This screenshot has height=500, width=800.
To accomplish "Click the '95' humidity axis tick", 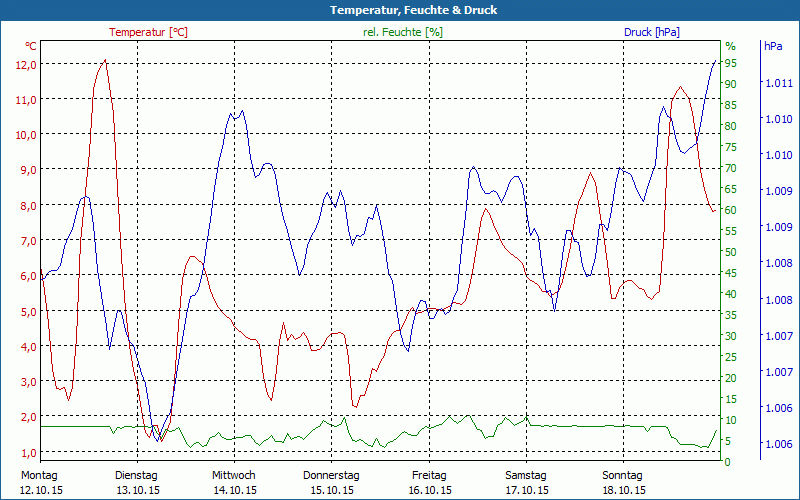I will [x=731, y=63].
